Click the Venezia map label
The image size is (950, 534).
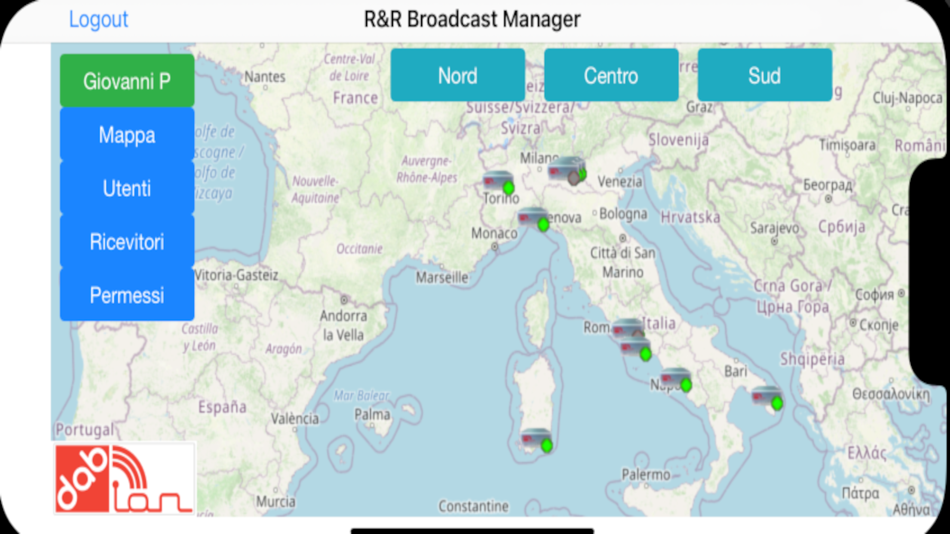(620, 181)
